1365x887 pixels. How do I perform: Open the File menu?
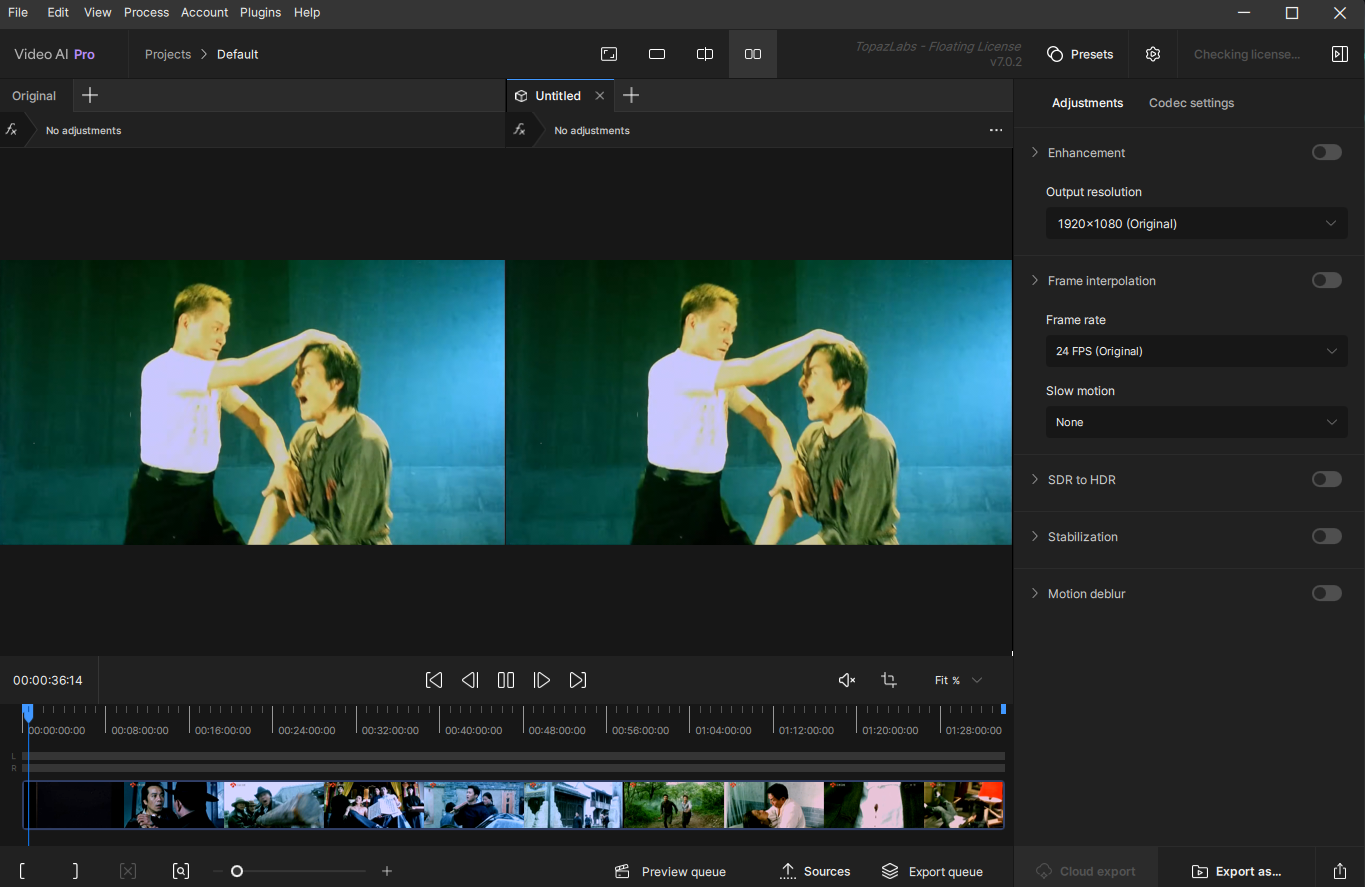18,12
